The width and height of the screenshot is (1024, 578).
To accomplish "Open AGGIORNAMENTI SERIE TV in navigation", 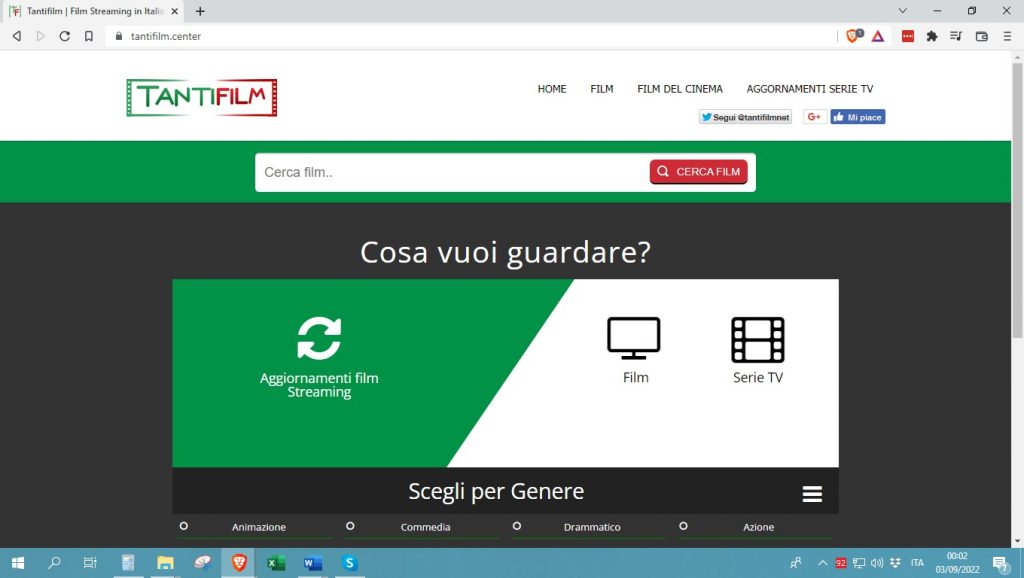I will pos(809,89).
